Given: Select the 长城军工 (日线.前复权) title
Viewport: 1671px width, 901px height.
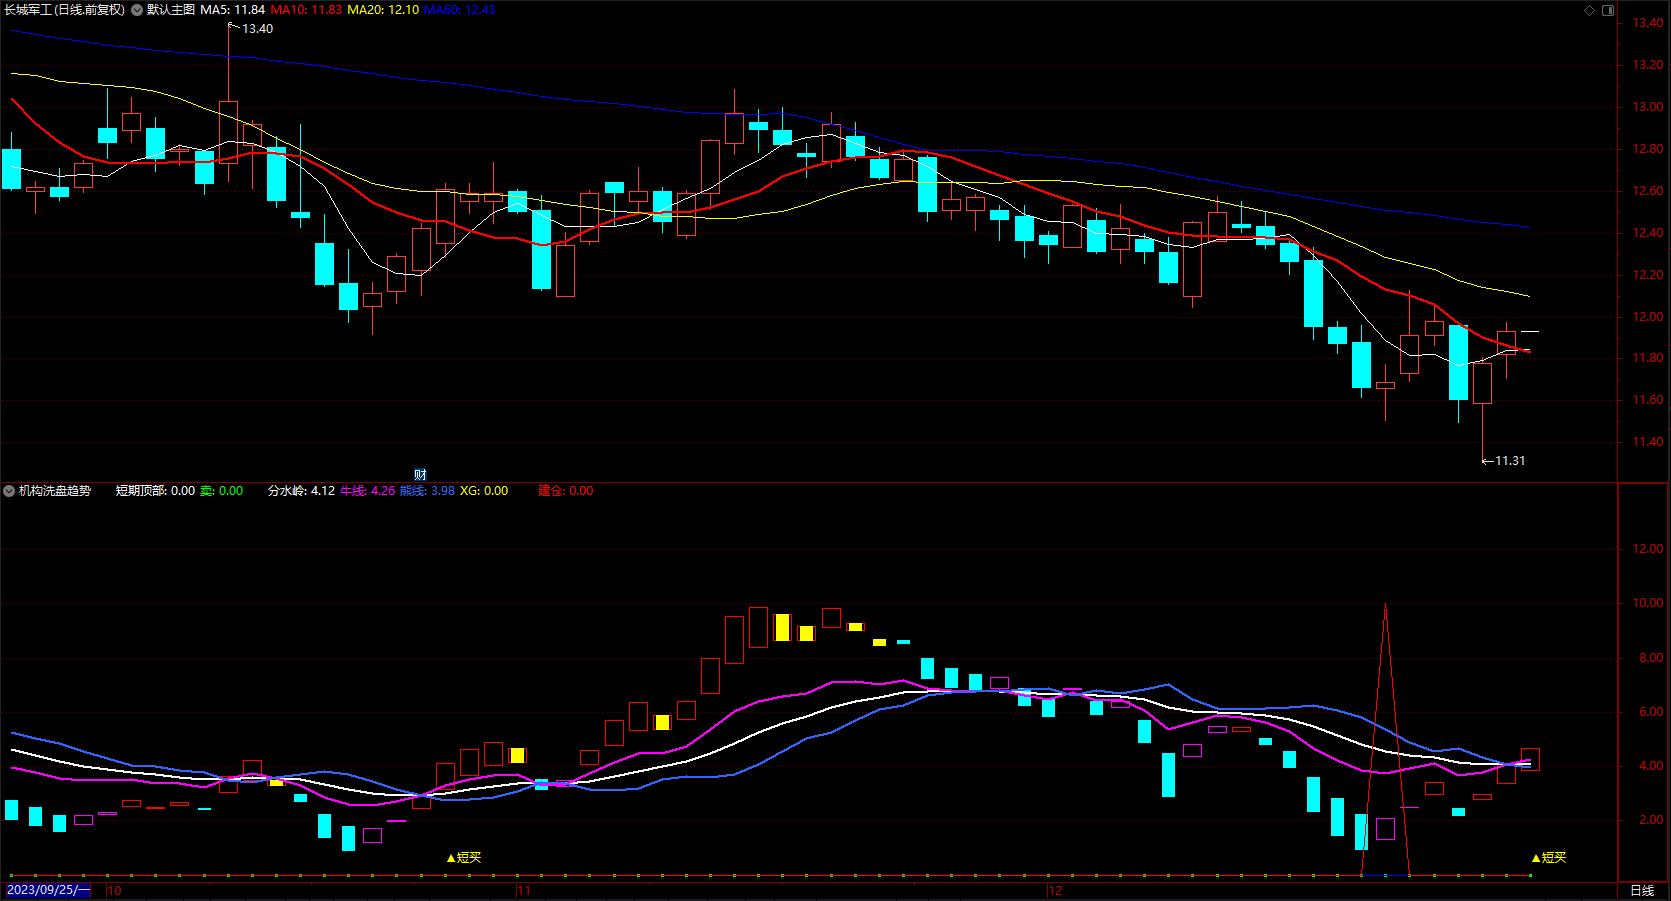Looking at the screenshot, I should coord(64,10).
